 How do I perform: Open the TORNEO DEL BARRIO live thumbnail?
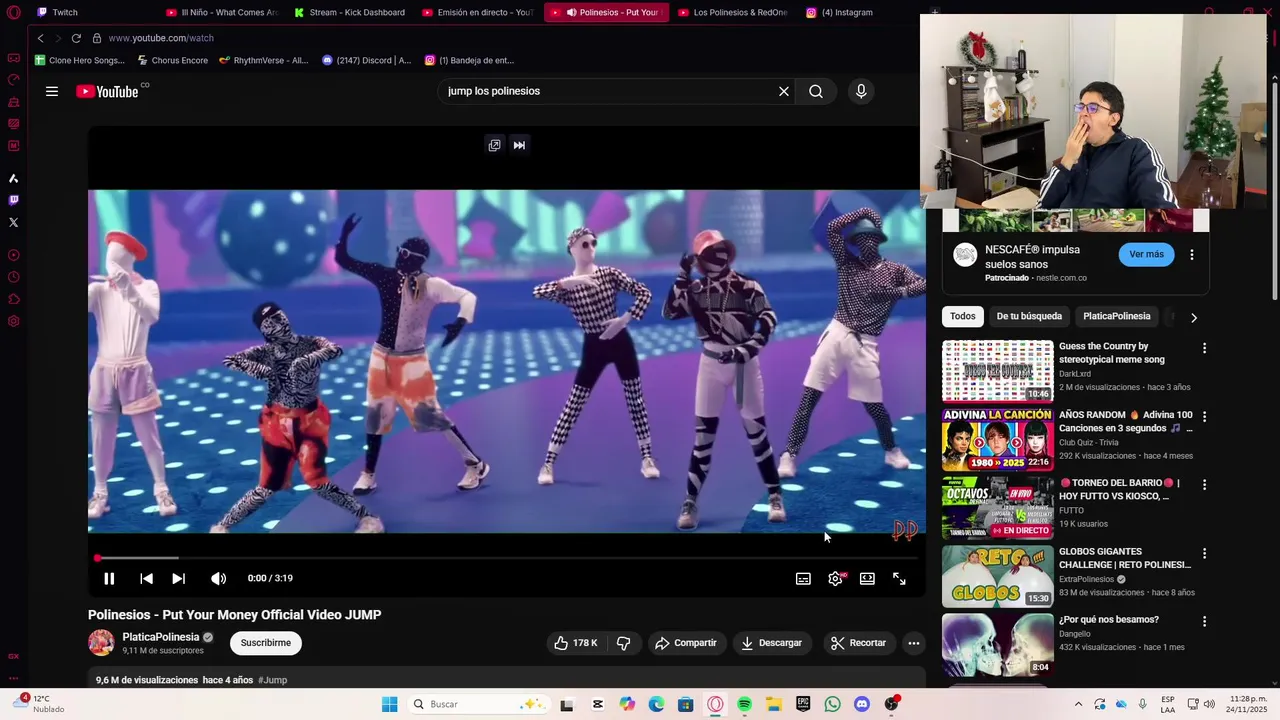[997, 508]
